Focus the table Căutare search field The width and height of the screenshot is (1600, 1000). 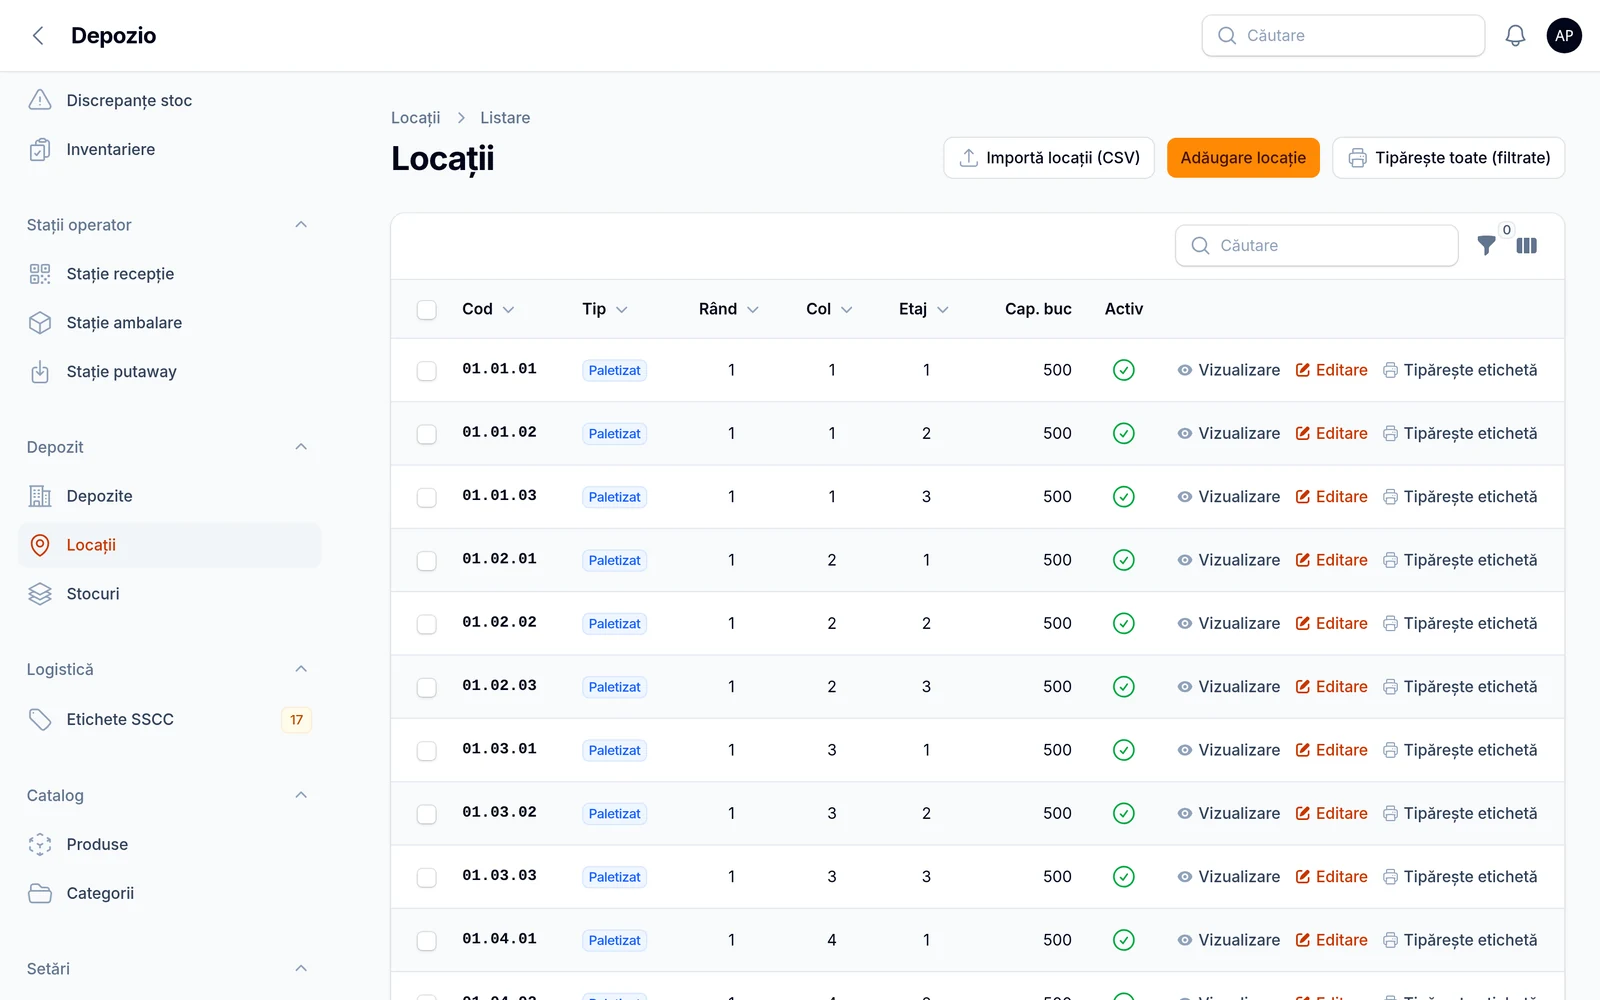click(1316, 245)
